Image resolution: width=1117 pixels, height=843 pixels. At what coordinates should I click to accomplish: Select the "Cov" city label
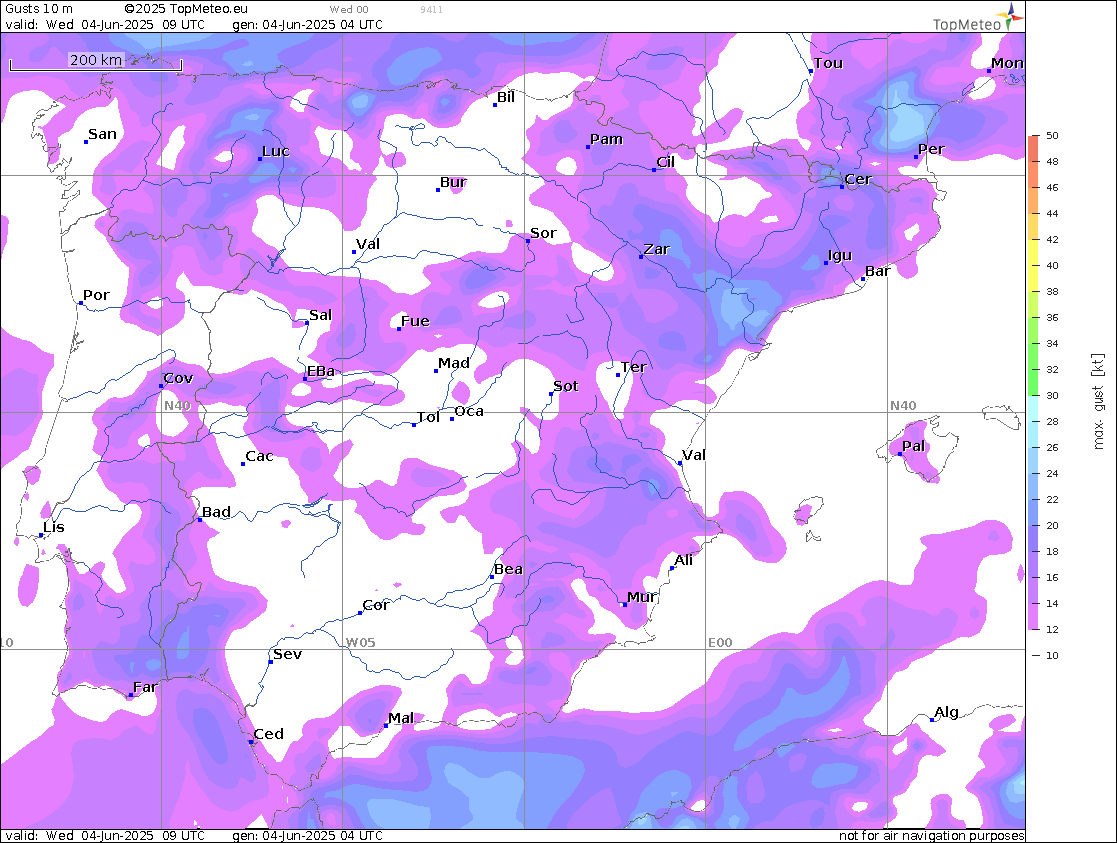pyautogui.click(x=178, y=378)
